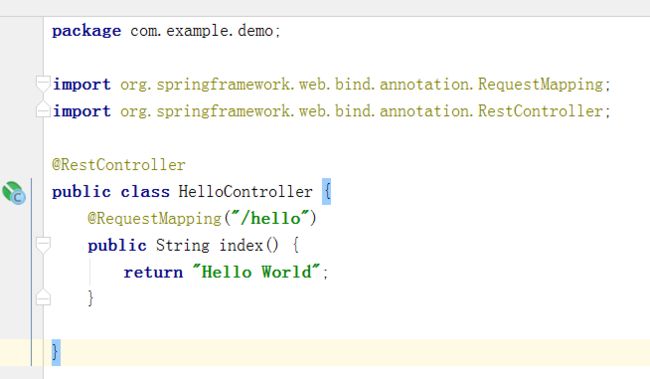The height and width of the screenshot is (379, 650).
Task: Click the second 'import' keyword
Action: click(82, 111)
